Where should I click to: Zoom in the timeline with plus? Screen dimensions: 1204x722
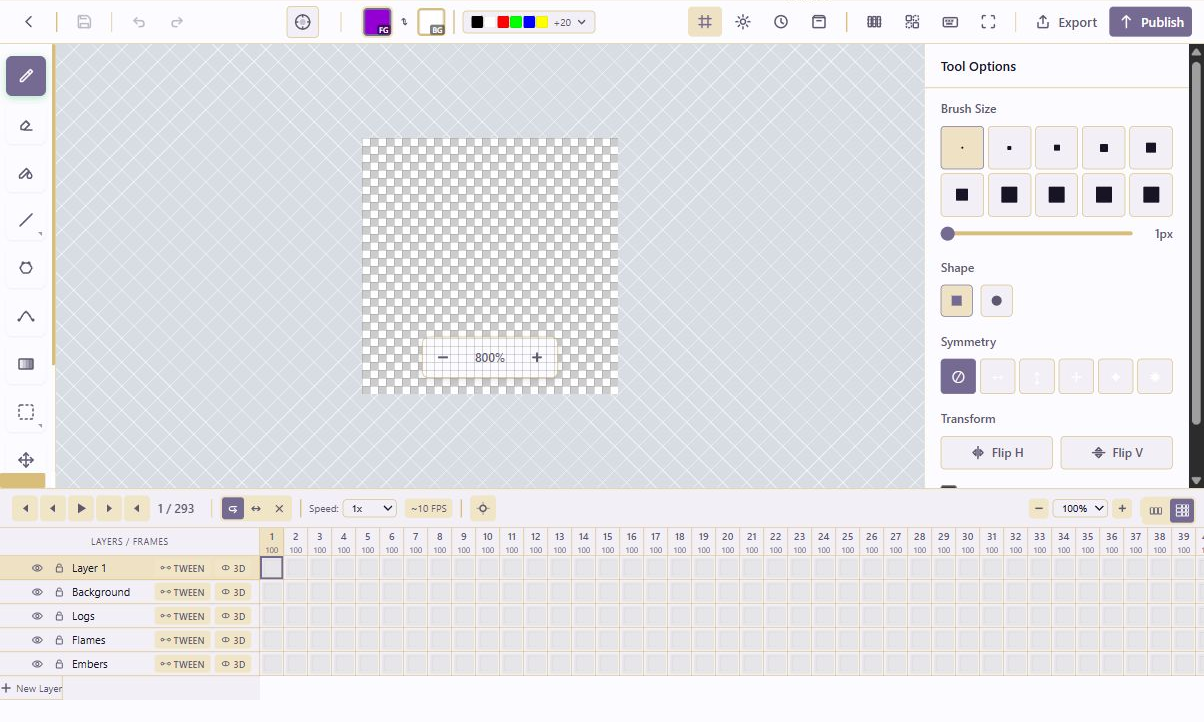(x=1122, y=509)
